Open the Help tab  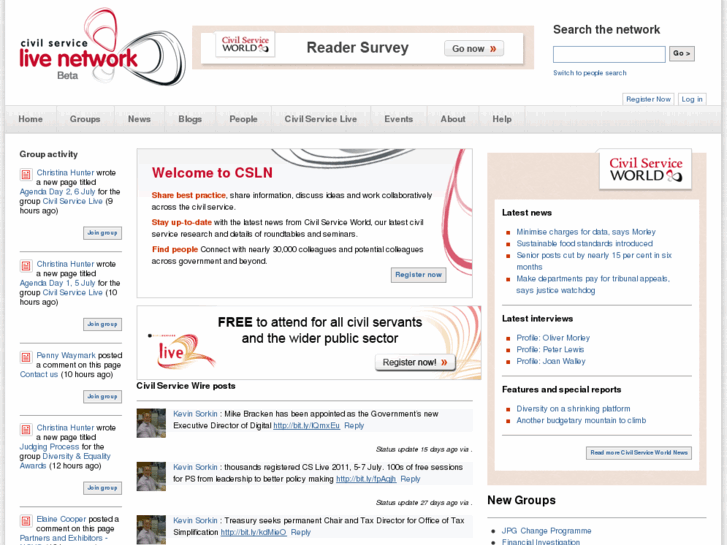502,119
